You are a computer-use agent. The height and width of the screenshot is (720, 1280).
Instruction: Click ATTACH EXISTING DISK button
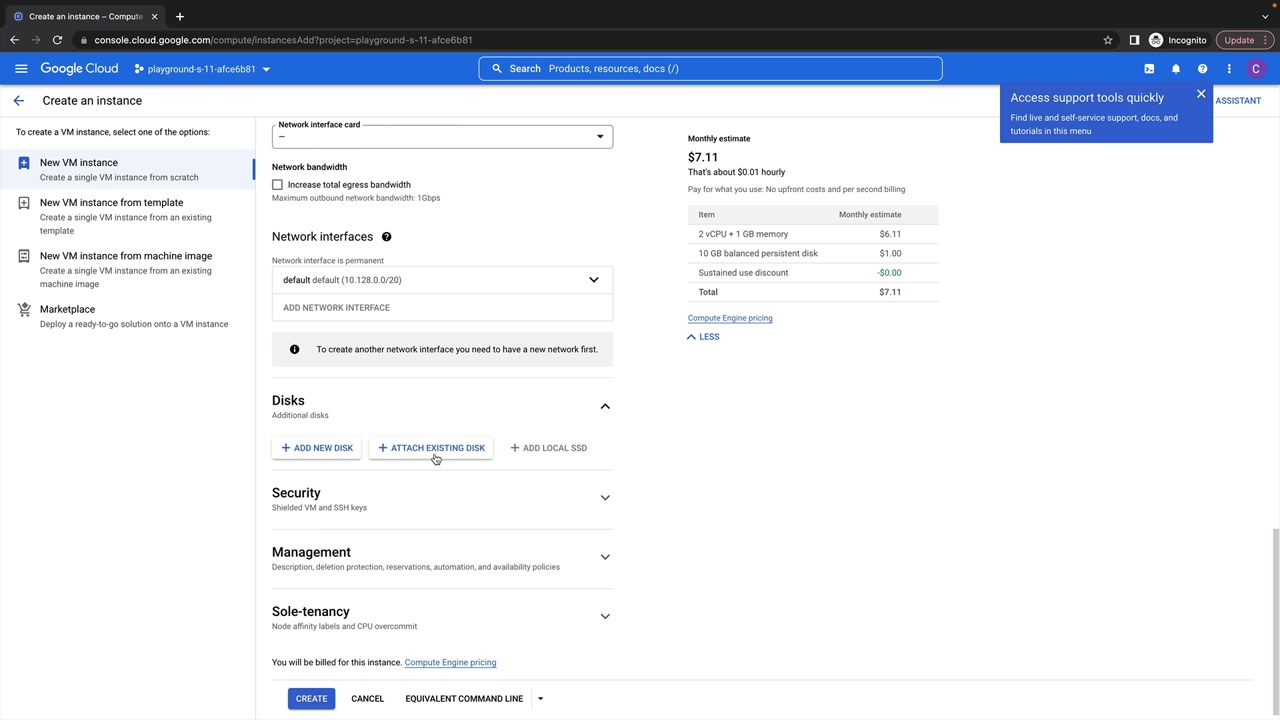431,448
